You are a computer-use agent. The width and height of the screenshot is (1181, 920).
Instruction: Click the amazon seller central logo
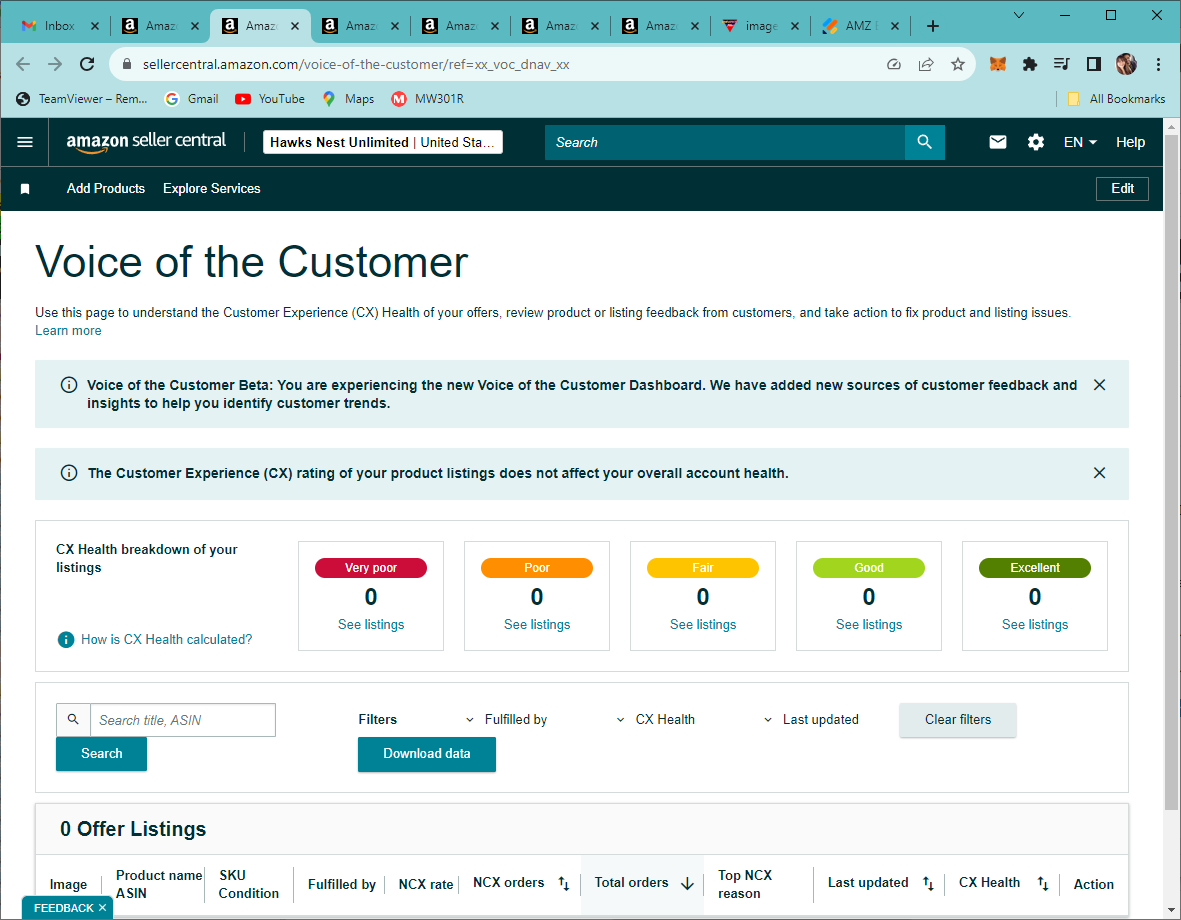[x=146, y=142]
